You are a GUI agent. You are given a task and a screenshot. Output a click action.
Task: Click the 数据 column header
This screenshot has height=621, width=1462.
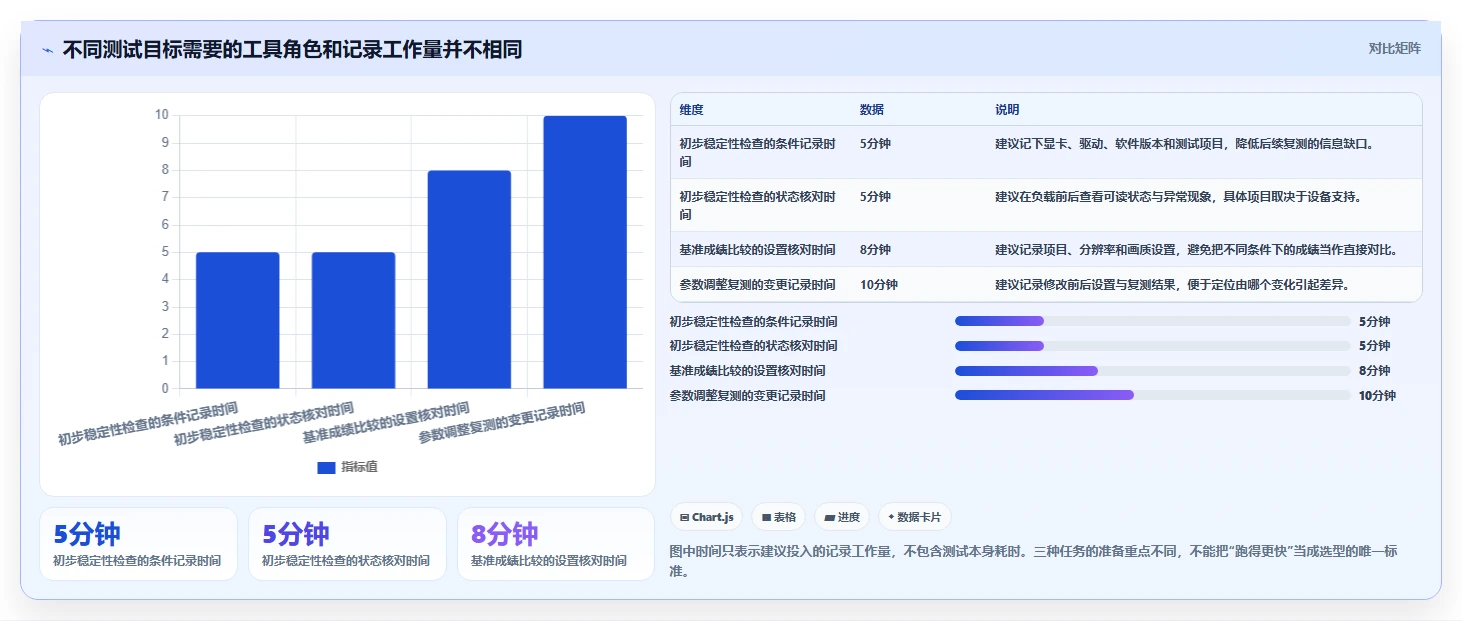click(x=871, y=110)
